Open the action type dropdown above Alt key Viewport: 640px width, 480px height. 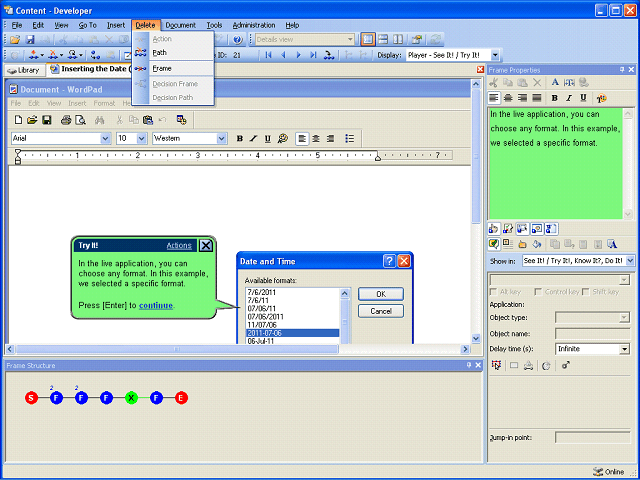pyautogui.click(x=624, y=280)
